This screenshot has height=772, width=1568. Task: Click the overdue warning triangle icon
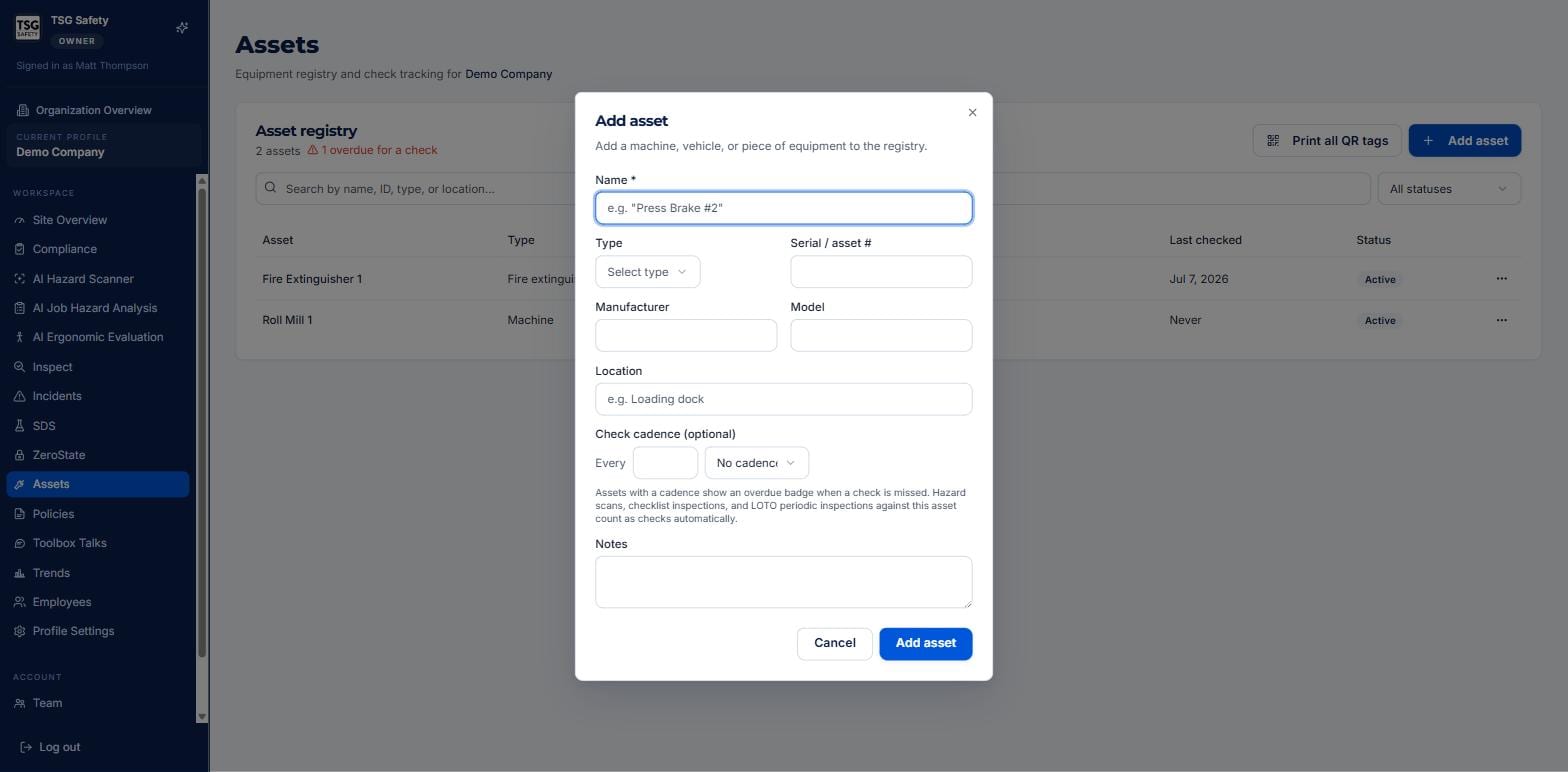click(313, 150)
